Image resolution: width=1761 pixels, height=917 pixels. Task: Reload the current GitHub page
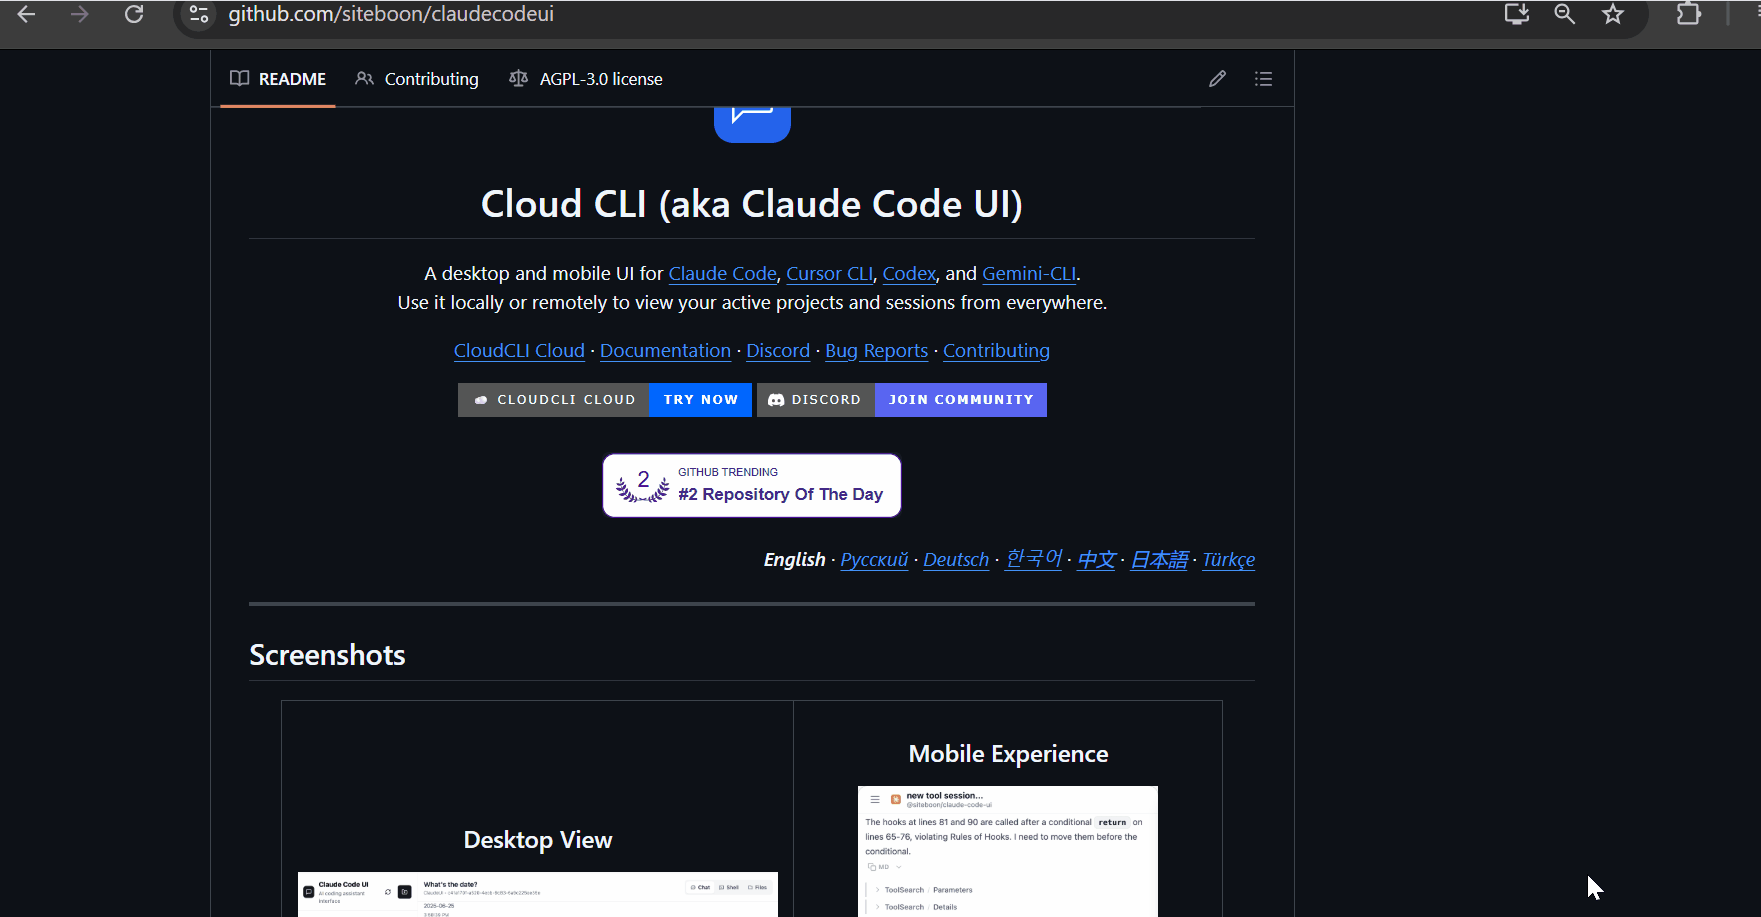[x=134, y=15]
